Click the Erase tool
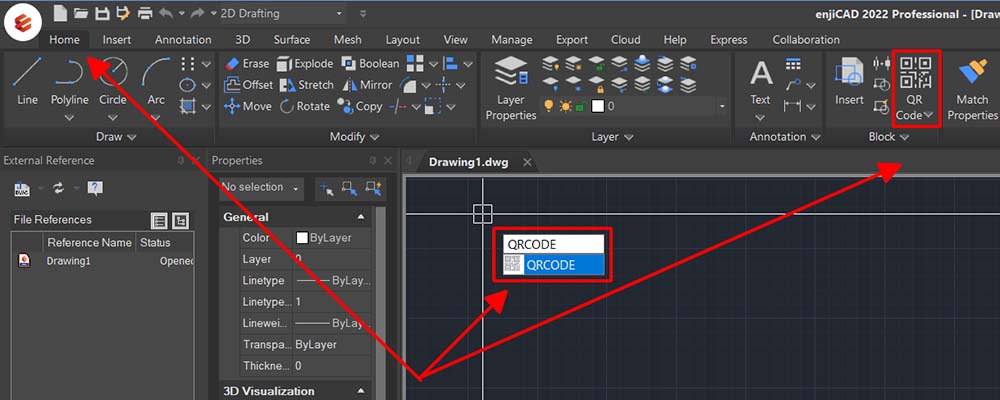Image resolution: width=1000 pixels, height=400 pixels. coord(247,64)
